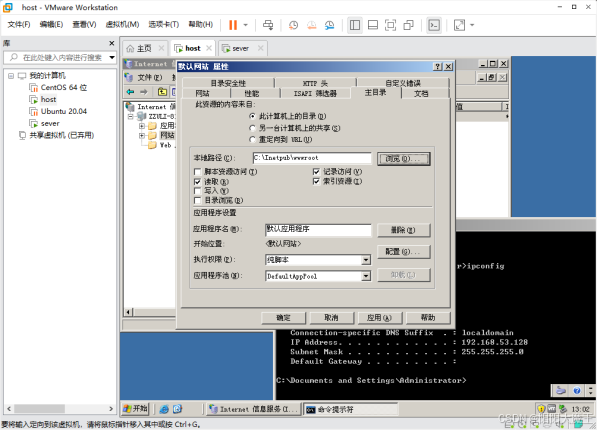
Task: Open the 目录安全性 tab in properties dialog
Action: tap(228, 83)
